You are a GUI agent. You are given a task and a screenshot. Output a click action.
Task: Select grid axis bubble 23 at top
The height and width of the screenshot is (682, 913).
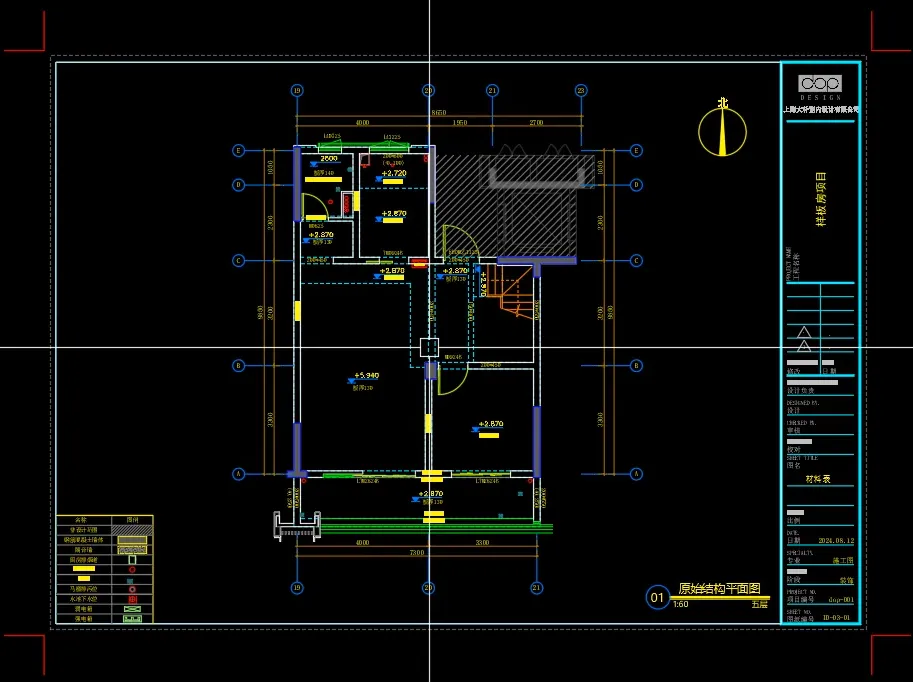point(581,90)
